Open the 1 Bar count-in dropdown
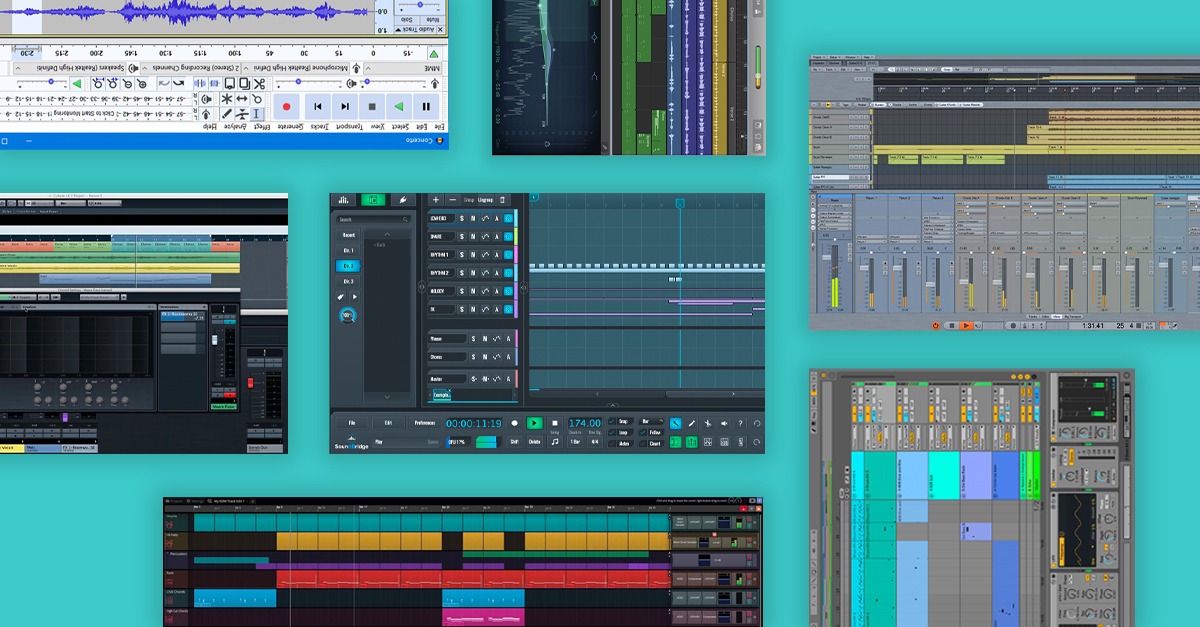Screen dimensions: 1200x627 point(575,441)
